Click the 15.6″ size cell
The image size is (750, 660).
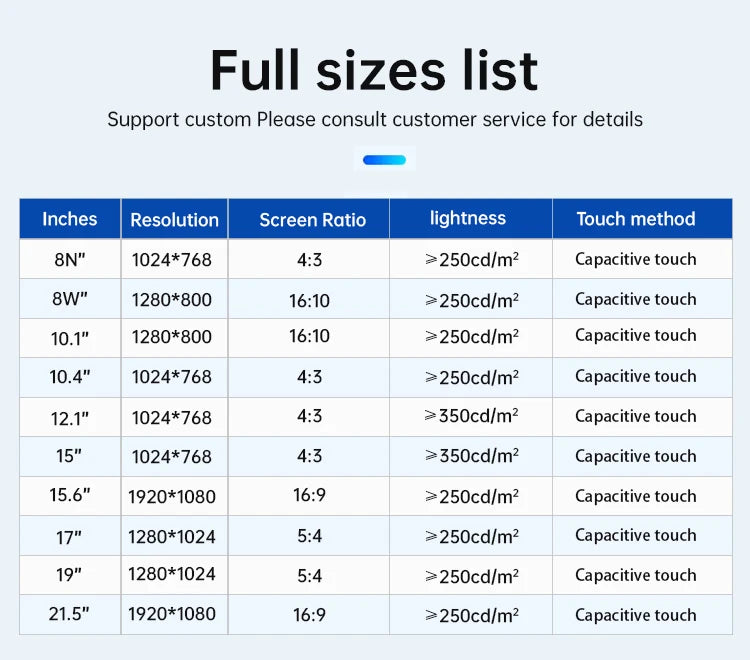click(x=70, y=495)
